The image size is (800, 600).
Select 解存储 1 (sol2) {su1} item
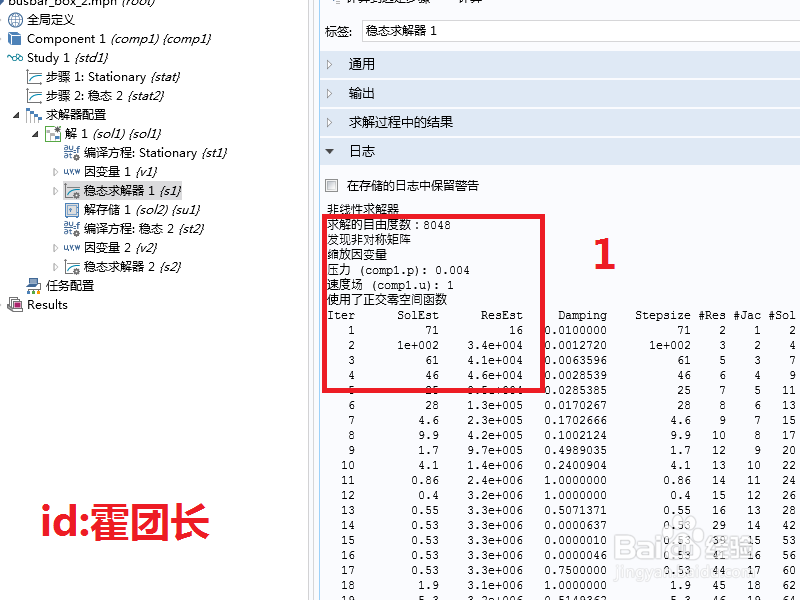point(142,210)
